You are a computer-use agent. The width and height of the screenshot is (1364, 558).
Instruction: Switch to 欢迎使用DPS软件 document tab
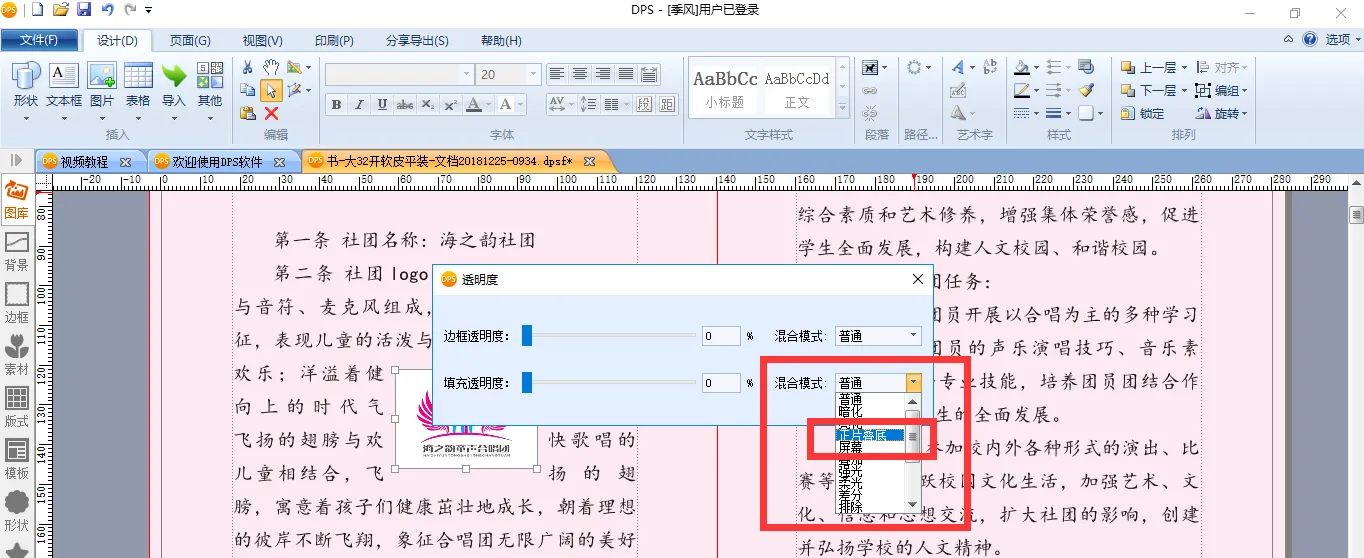click(217, 161)
